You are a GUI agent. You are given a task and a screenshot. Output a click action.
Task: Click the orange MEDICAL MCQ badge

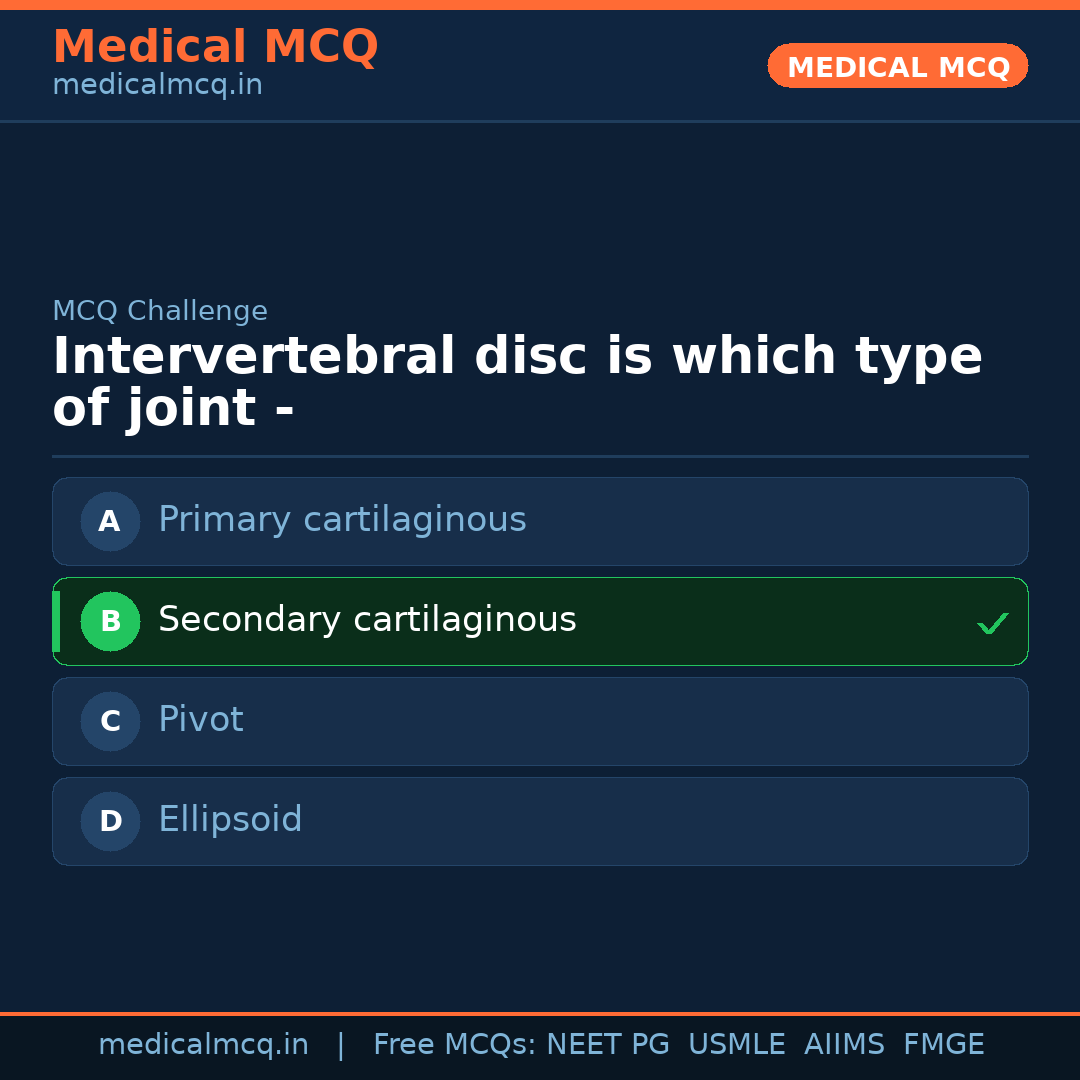[897, 66]
